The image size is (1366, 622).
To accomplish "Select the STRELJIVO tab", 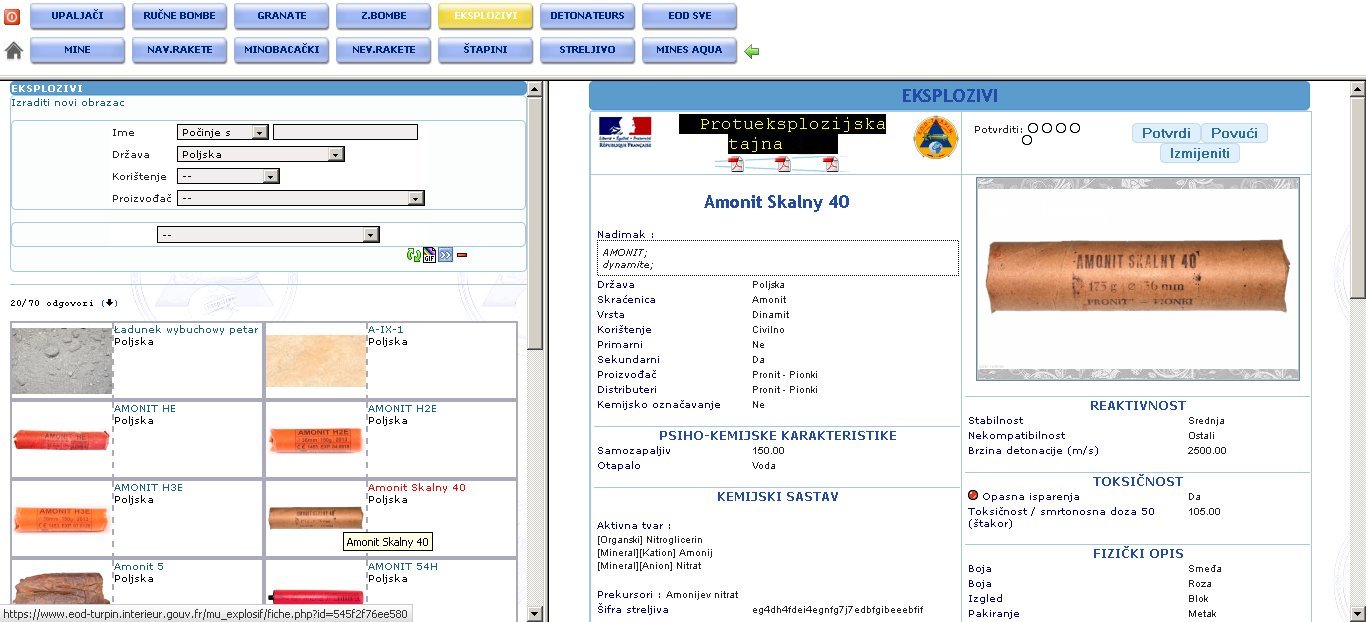I will click(x=588, y=50).
